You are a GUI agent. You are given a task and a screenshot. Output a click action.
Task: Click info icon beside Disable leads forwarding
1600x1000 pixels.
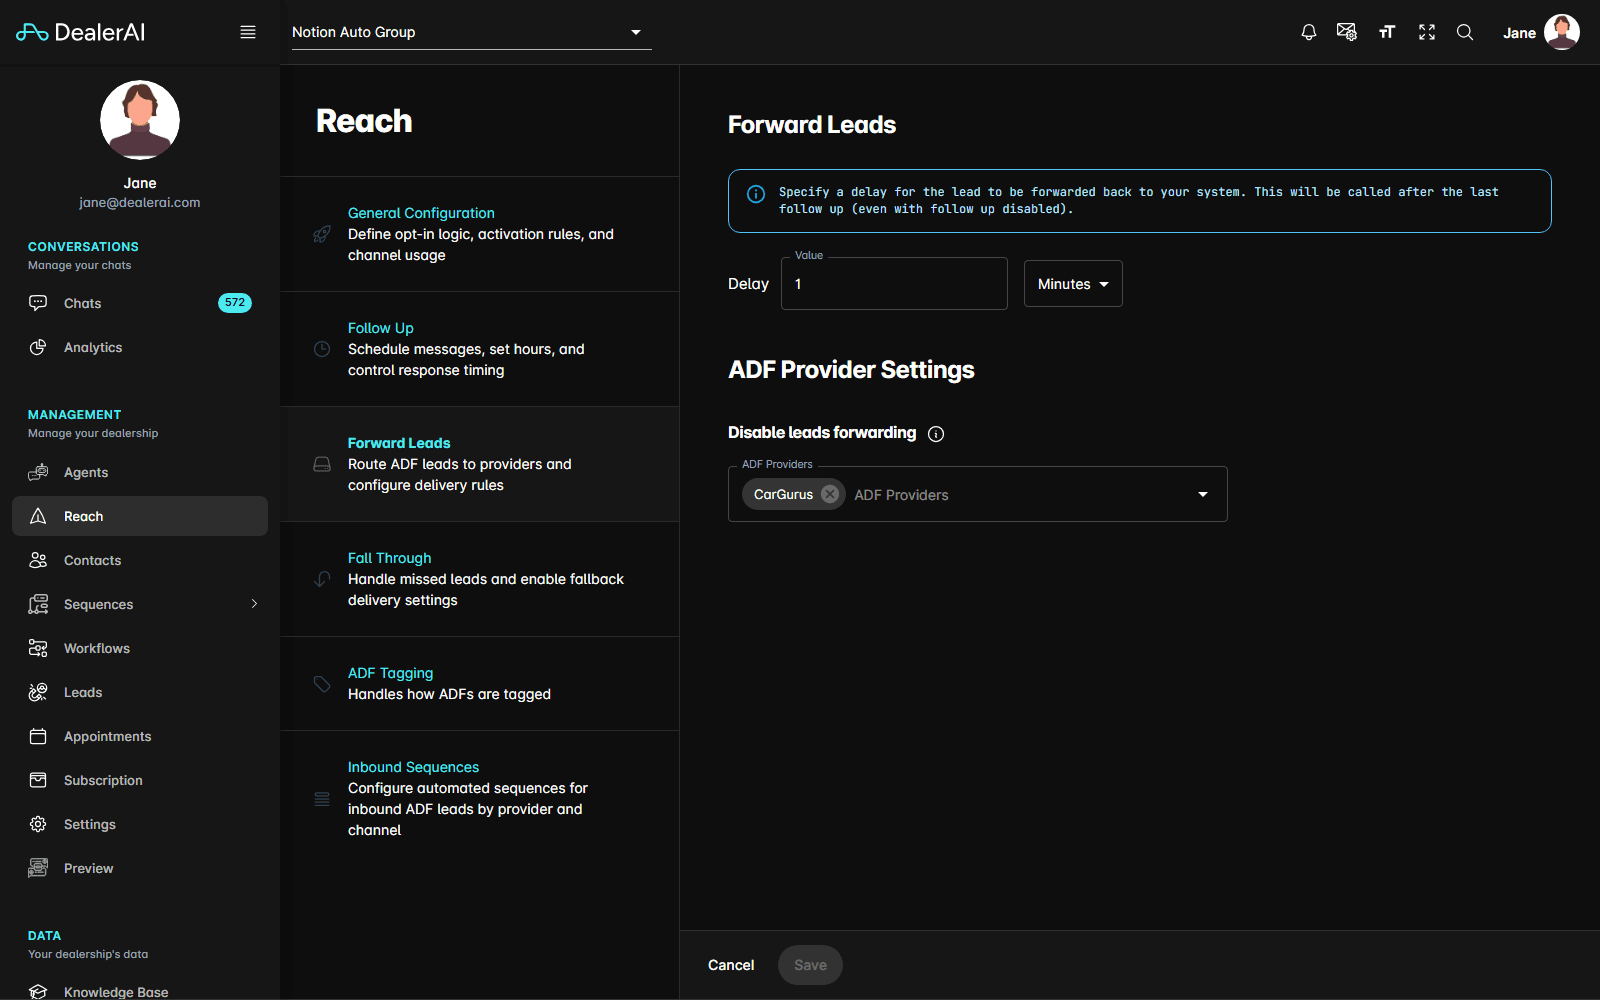pyautogui.click(x=936, y=433)
